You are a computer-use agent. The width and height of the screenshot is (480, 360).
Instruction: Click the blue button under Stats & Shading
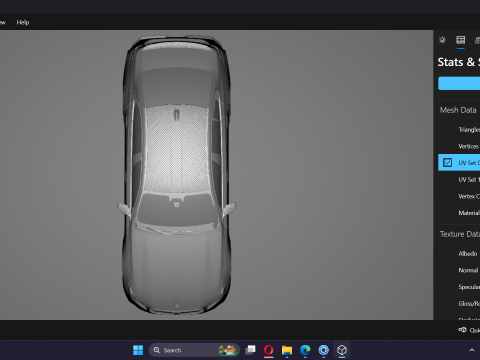tap(459, 83)
